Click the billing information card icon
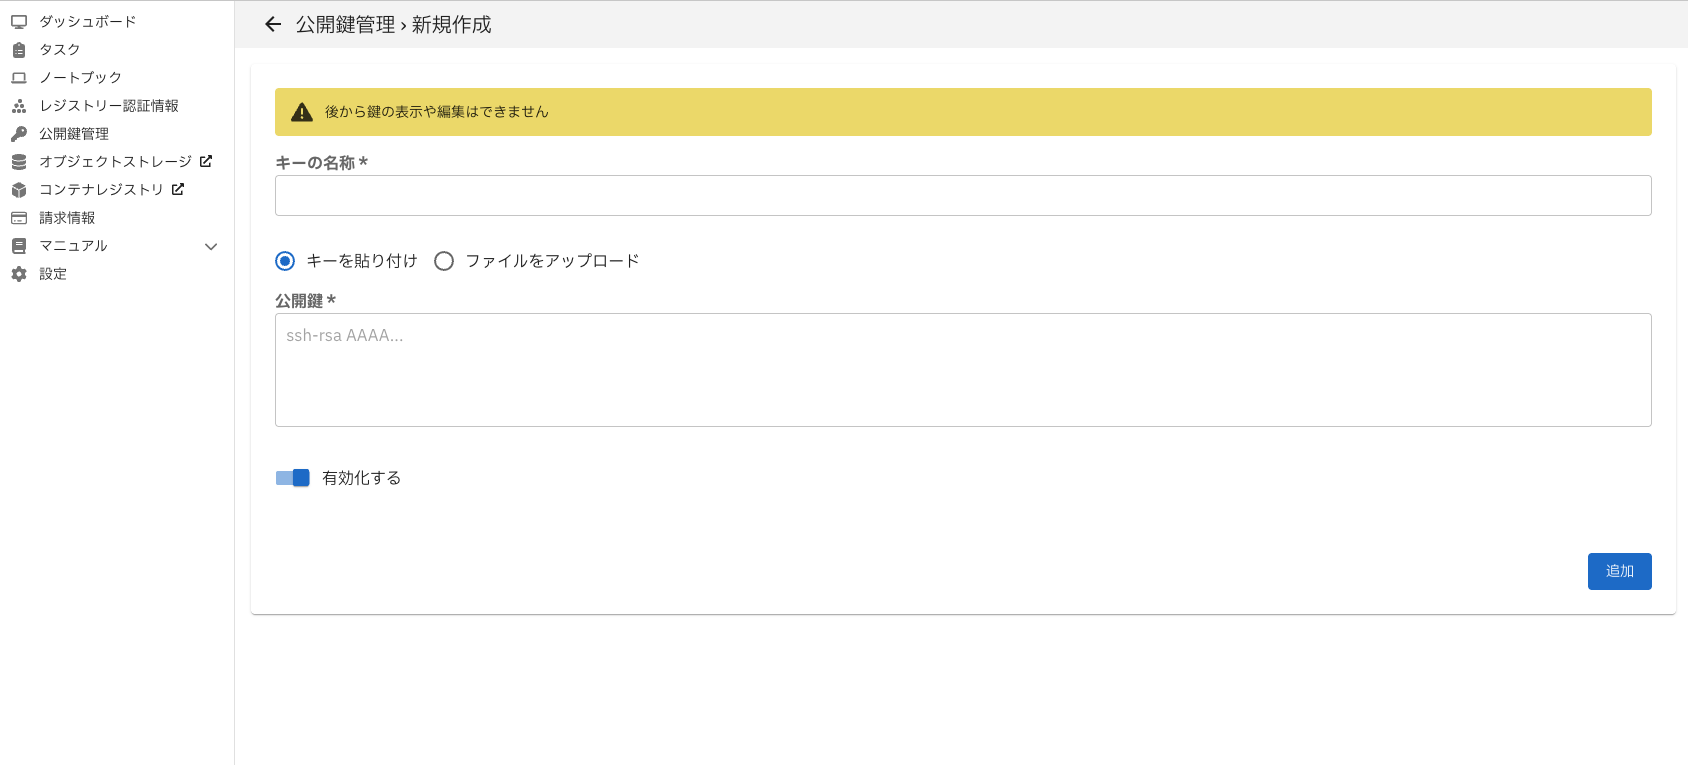Screen dimensions: 1688x765 click(x=19, y=217)
